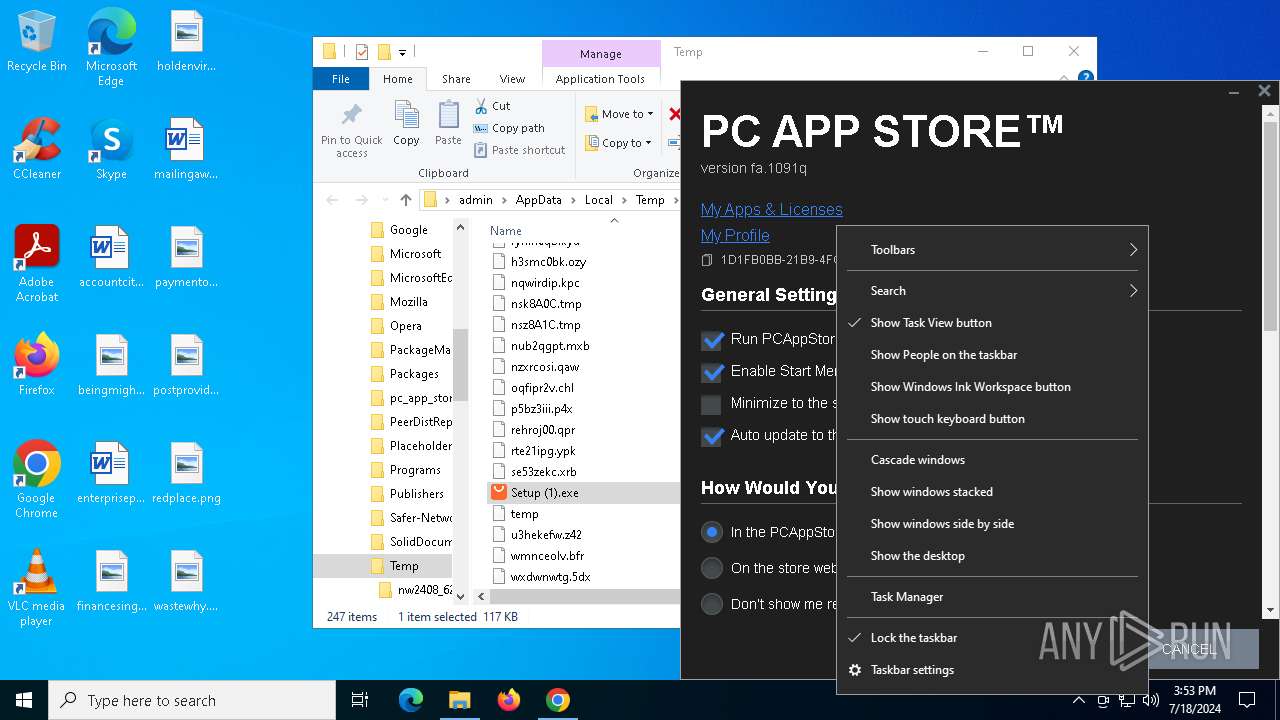Toggle the Auto update checkbox
This screenshot has height=720, width=1280.
[712, 436]
